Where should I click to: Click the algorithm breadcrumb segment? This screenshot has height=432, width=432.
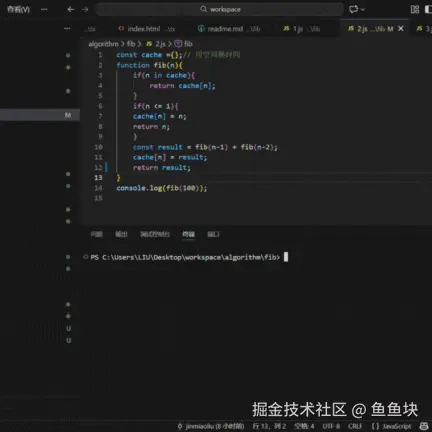[103, 44]
